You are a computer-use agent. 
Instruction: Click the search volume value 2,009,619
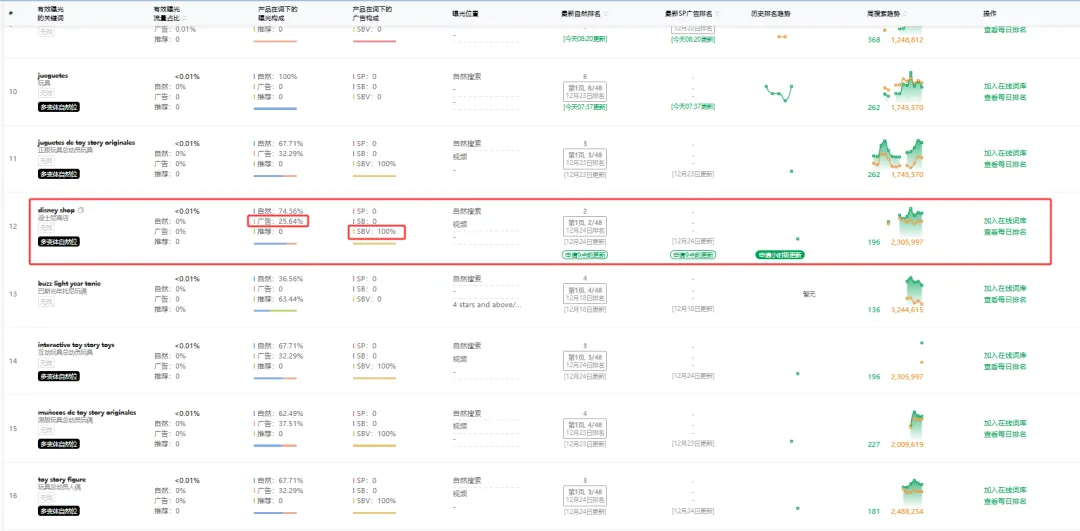click(907, 444)
